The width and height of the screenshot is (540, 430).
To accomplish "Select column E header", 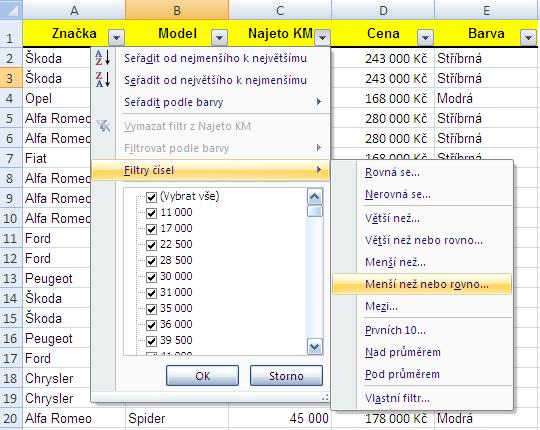I will click(487, 10).
